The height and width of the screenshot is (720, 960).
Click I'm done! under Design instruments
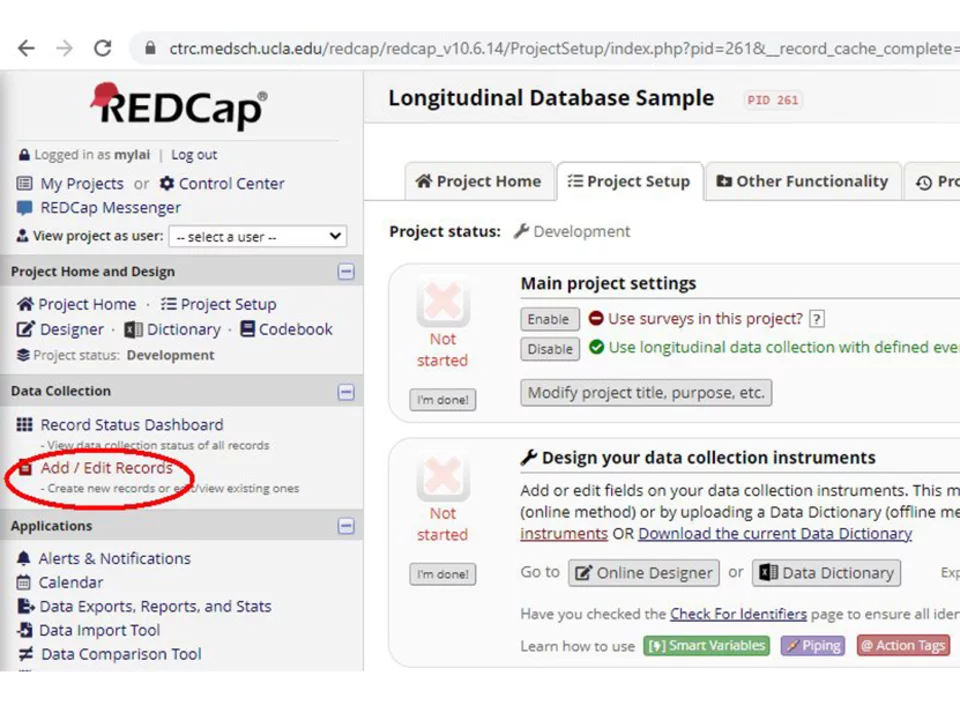point(443,574)
